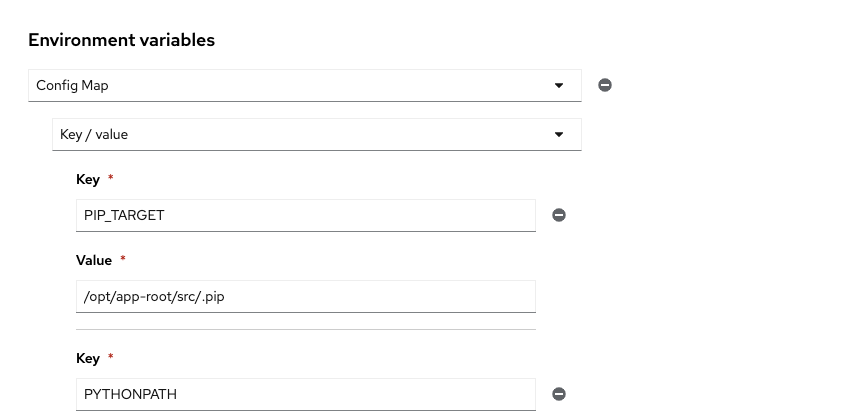Screen dimensions: 842x420
Task: Focus the PYTHONPATH key input field
Action: [x=305, y=394]
